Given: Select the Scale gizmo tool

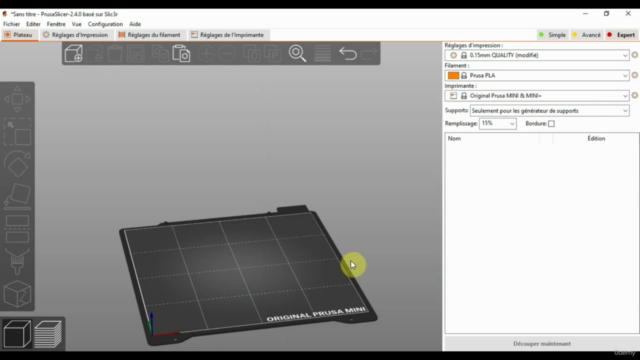Looking at the screenshot, I should [17, 132].
